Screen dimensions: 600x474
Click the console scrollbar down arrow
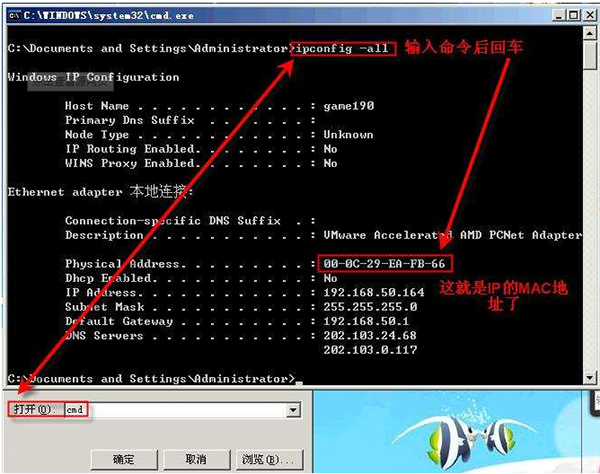[x=589, y=378]
